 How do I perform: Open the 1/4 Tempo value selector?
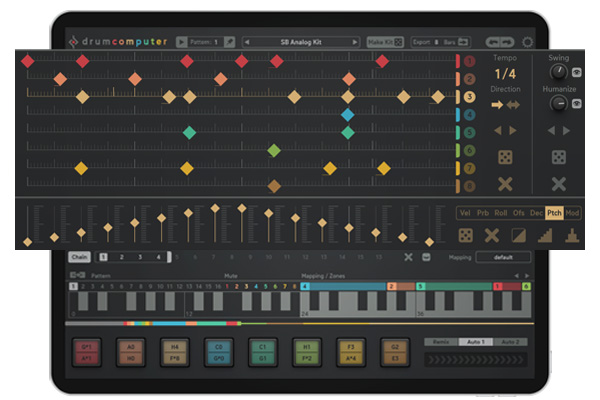click(505, 73)
